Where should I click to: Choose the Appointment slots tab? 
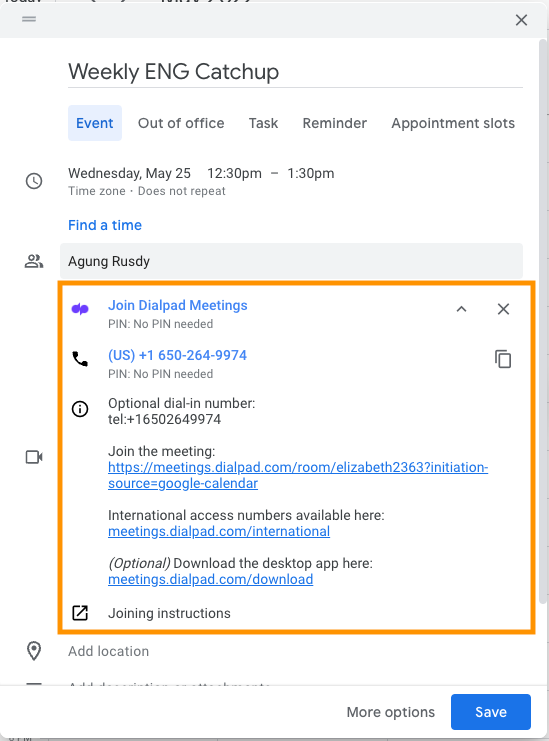pyautogui.click(x=453, y=123)
